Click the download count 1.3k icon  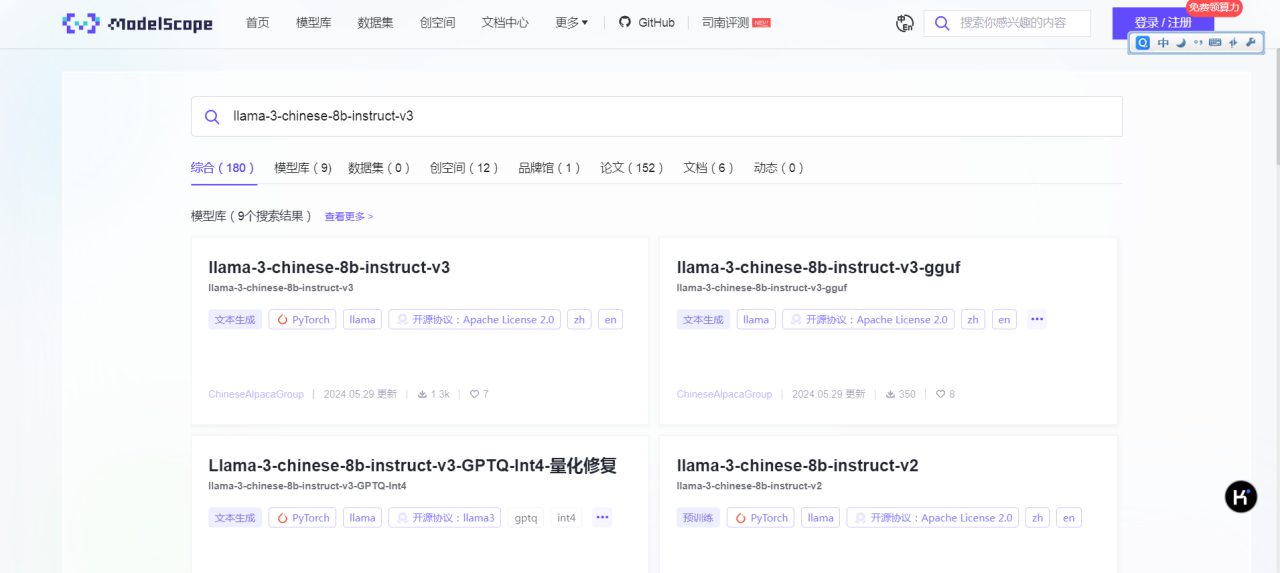point(423,394)
